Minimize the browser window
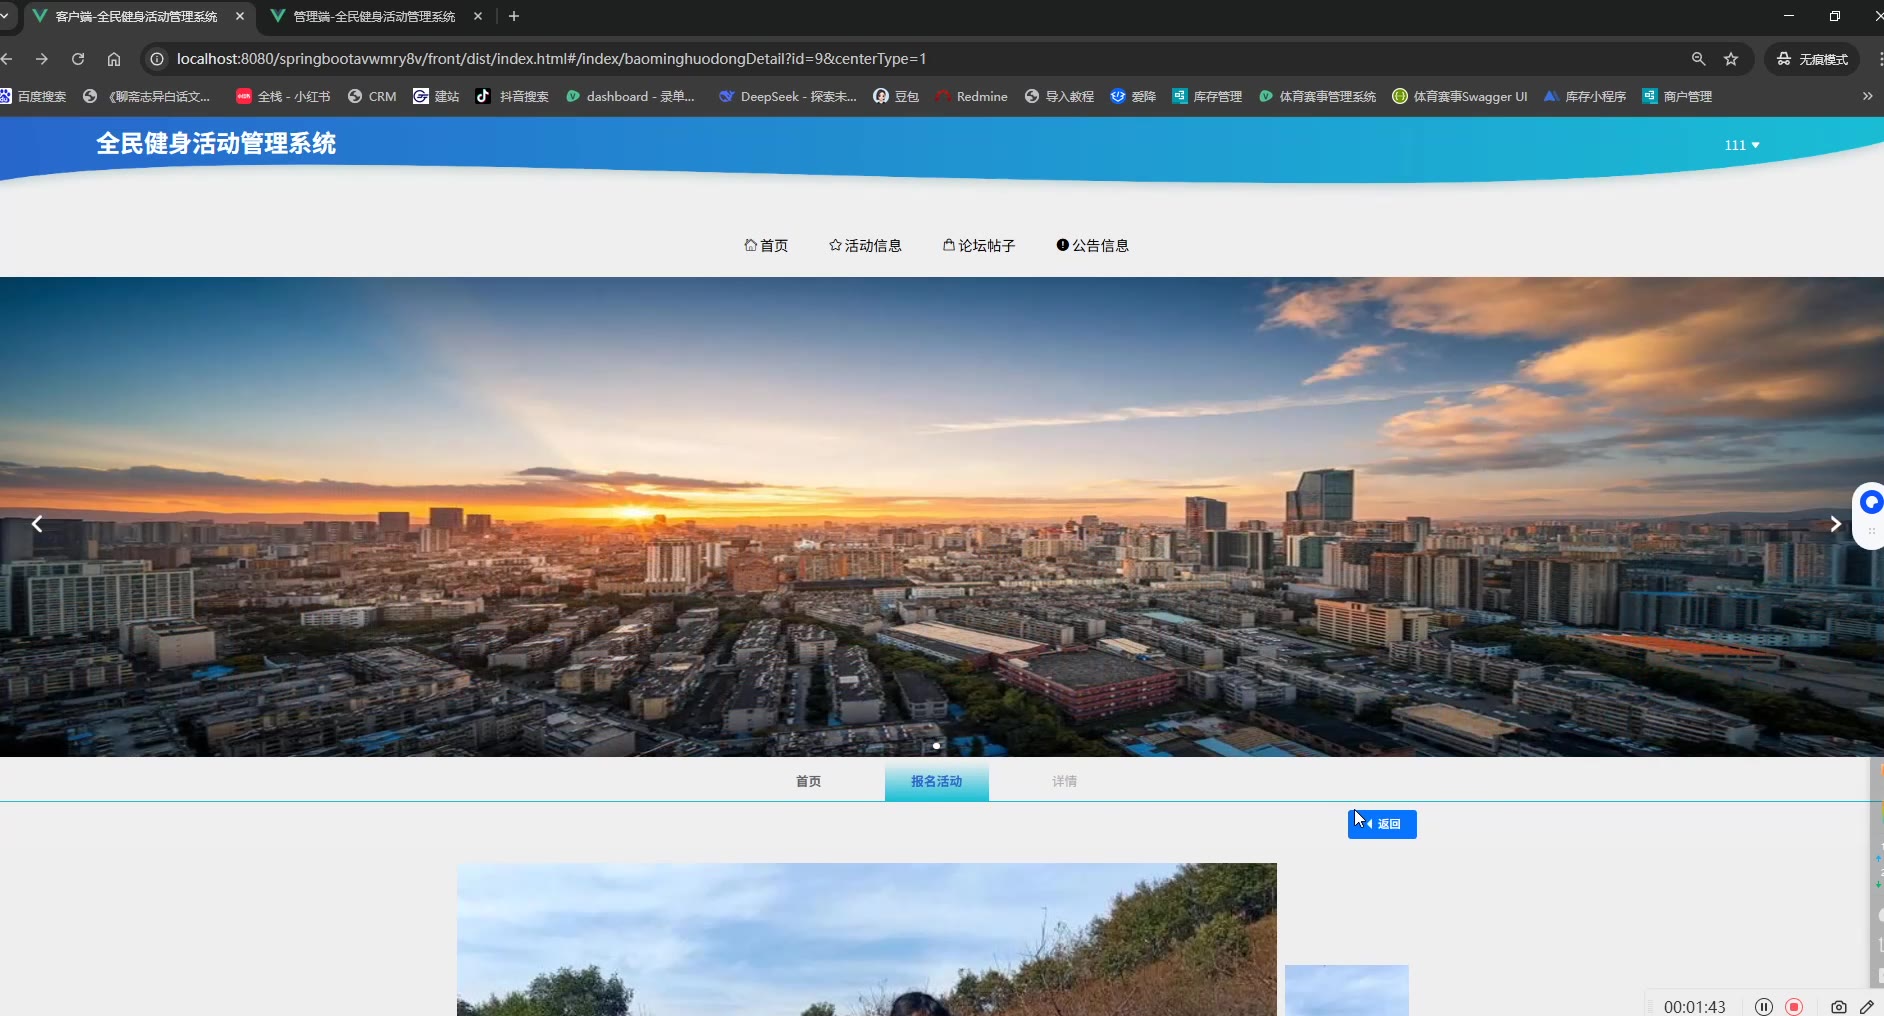 coord(1789,16)
